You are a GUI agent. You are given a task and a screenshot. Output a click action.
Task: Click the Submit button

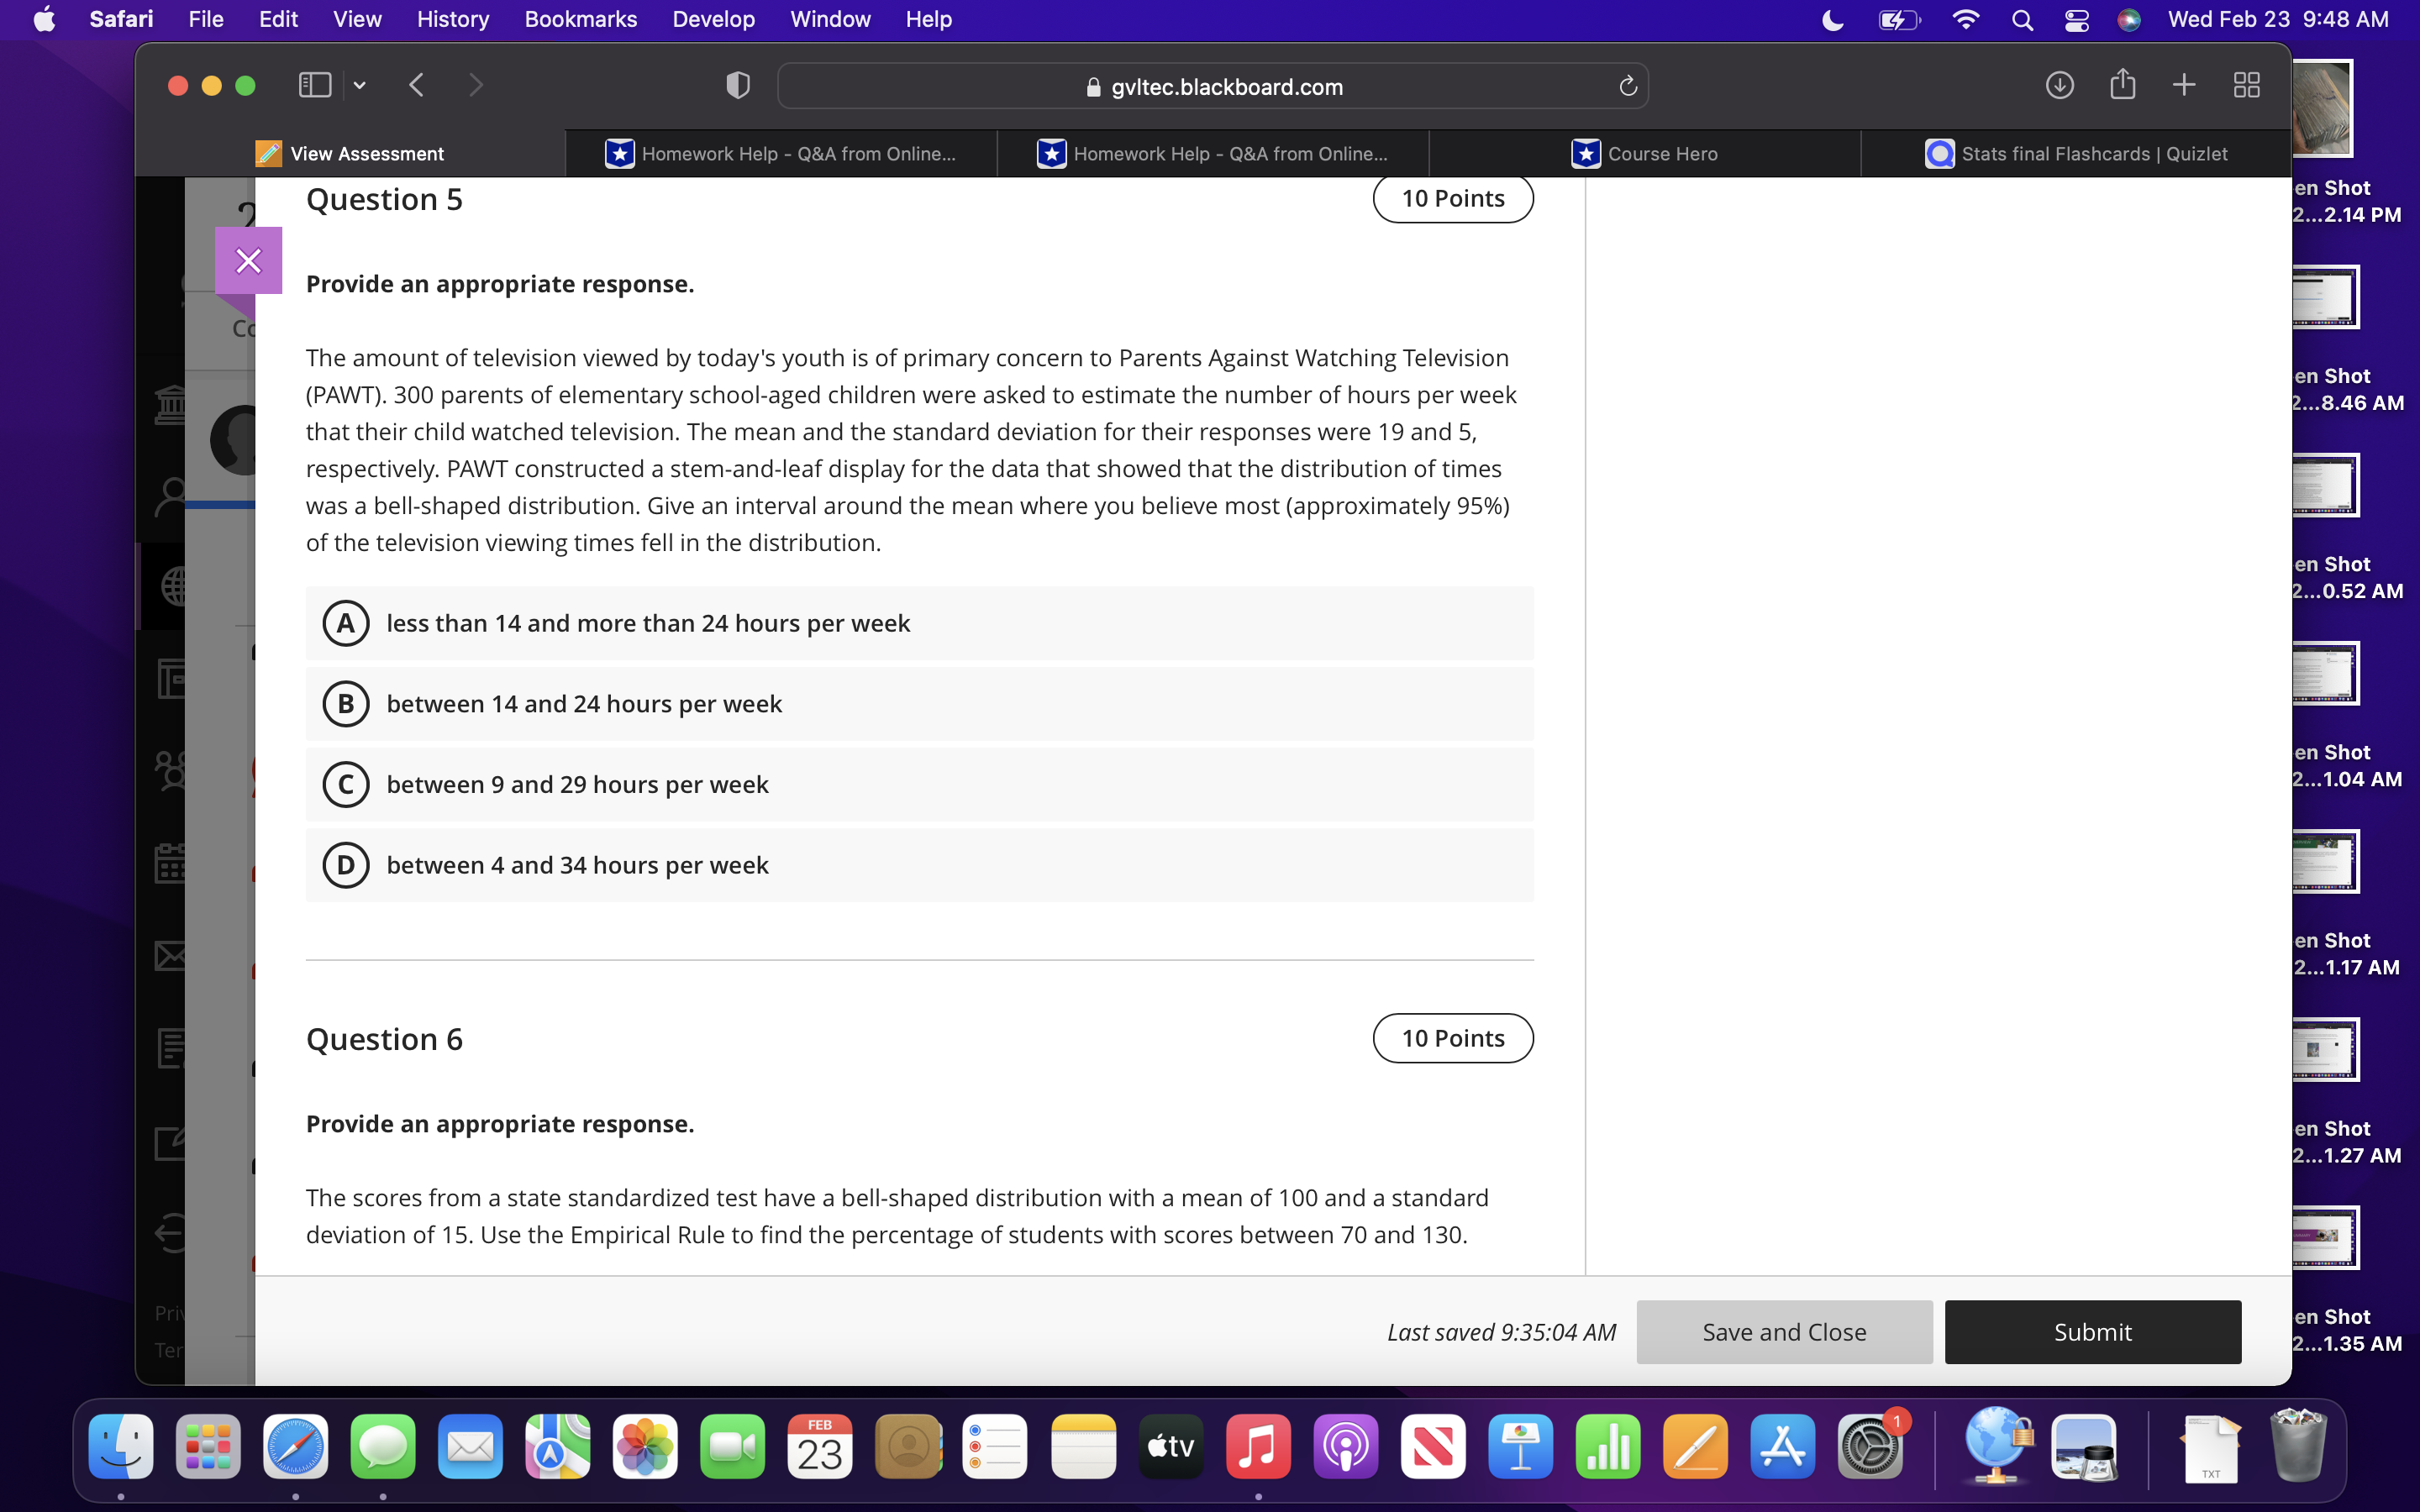(x=2092, y=1331)
